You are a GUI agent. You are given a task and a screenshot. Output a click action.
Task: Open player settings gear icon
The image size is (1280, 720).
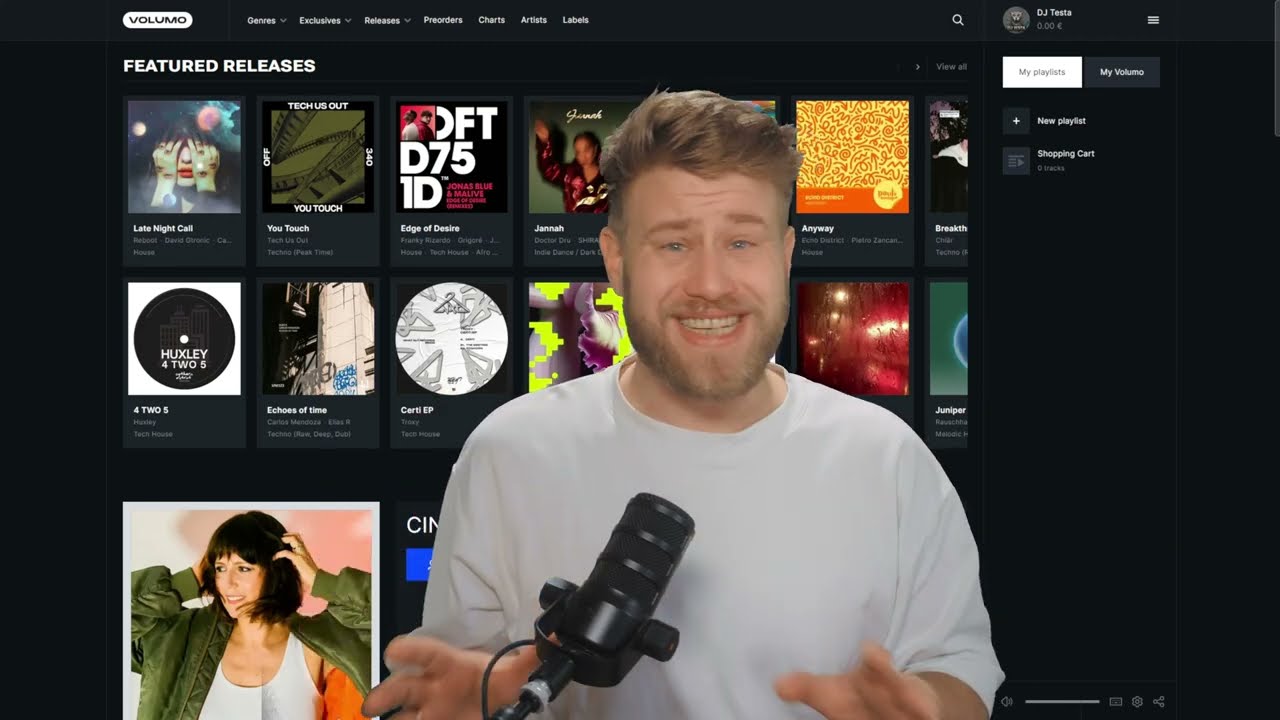[x=1137, y=702]
